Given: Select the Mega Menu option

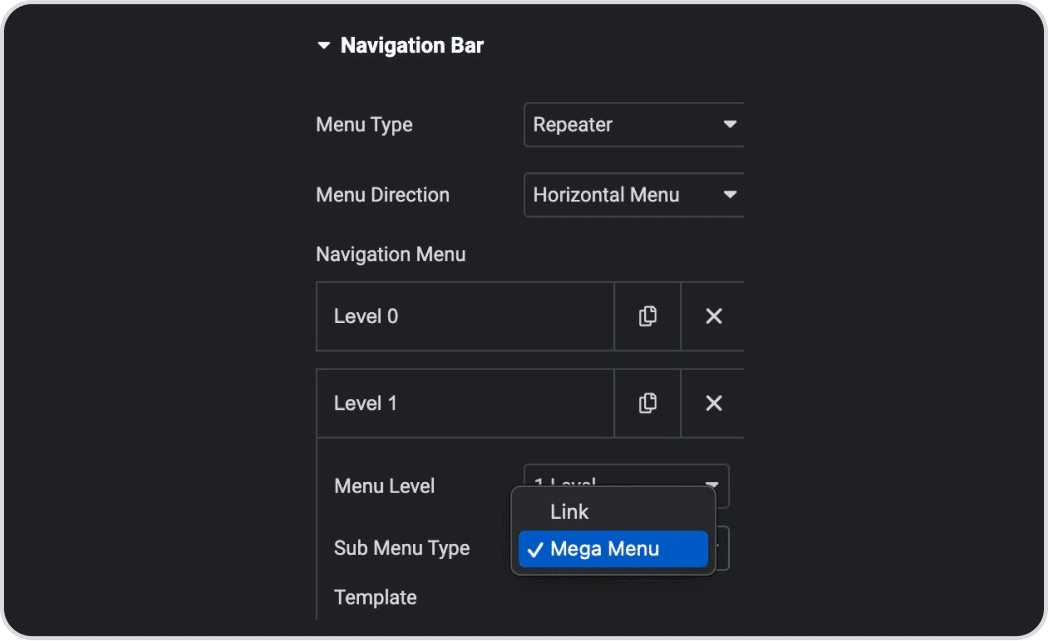Looking at the screenshot, I should [x=605, y=549].
